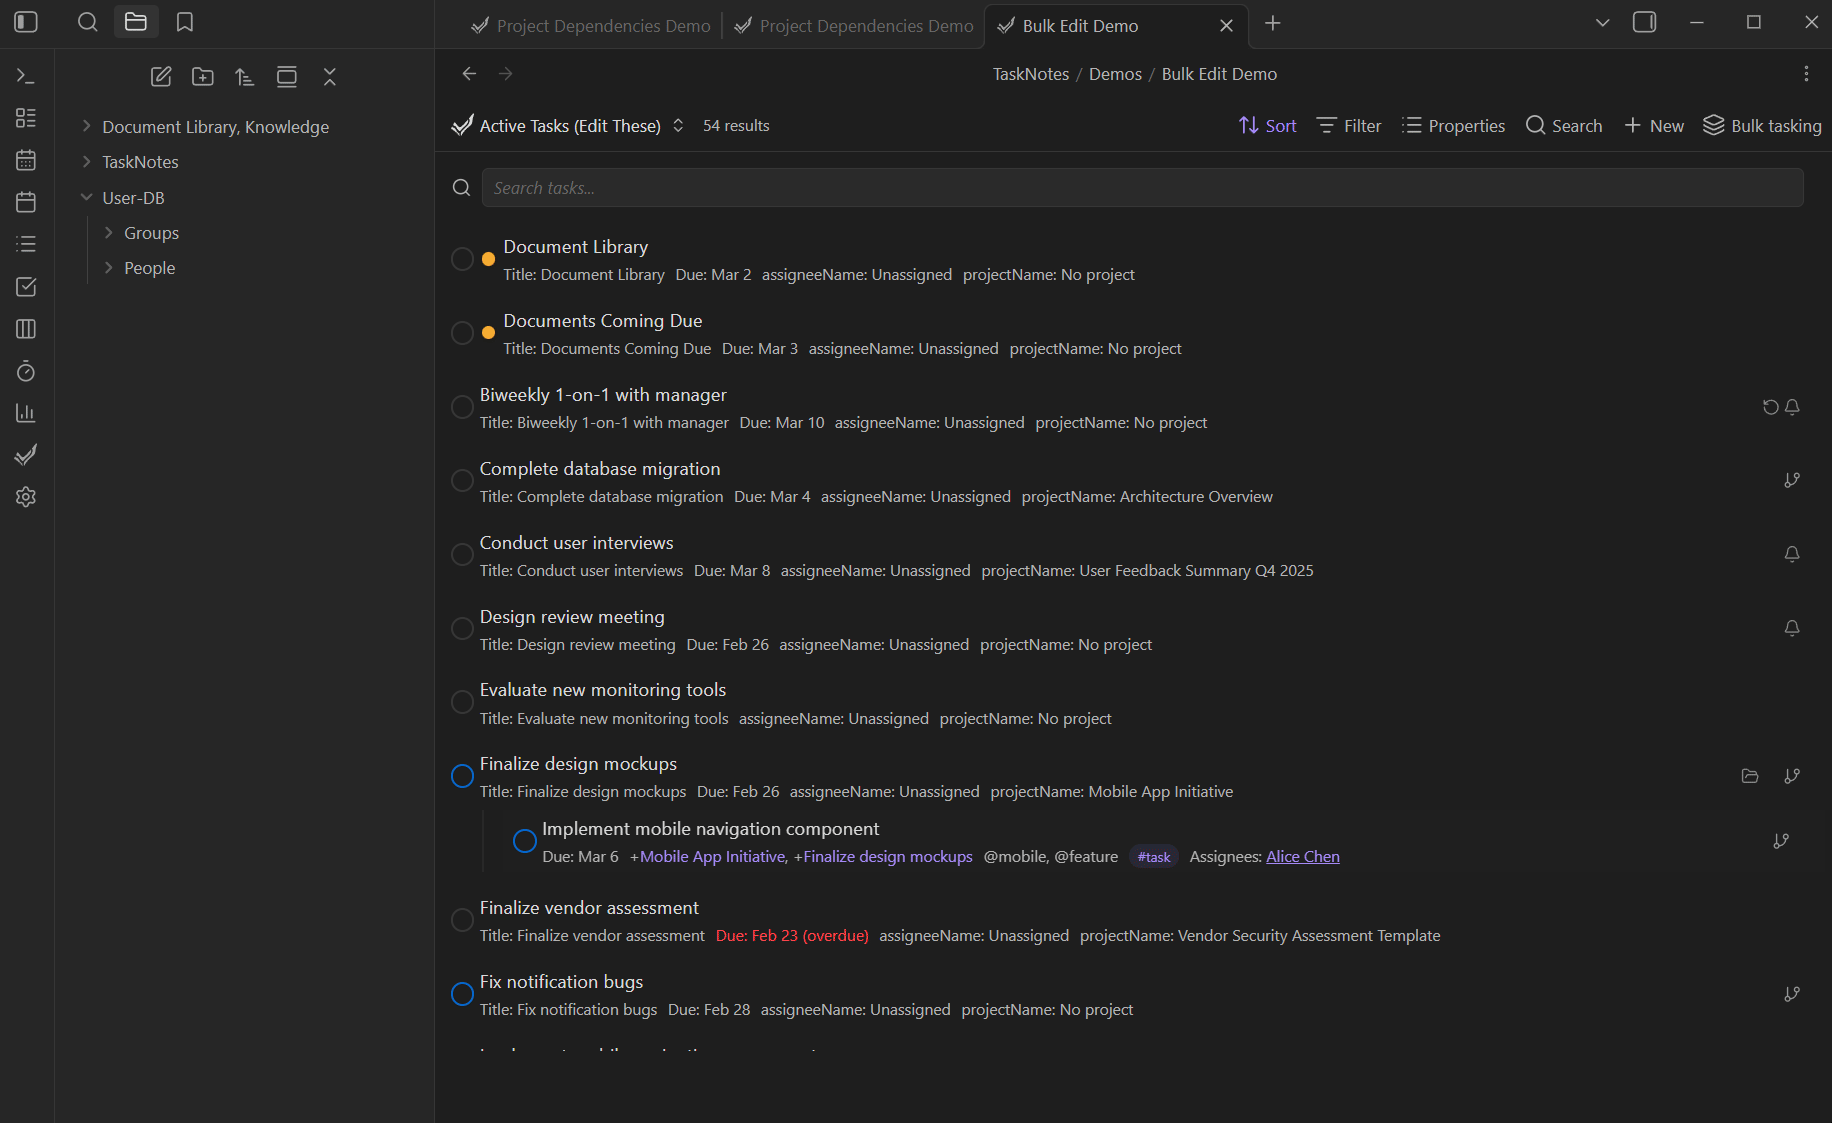Open the TaskNotes calendar view

click(25, 159)
